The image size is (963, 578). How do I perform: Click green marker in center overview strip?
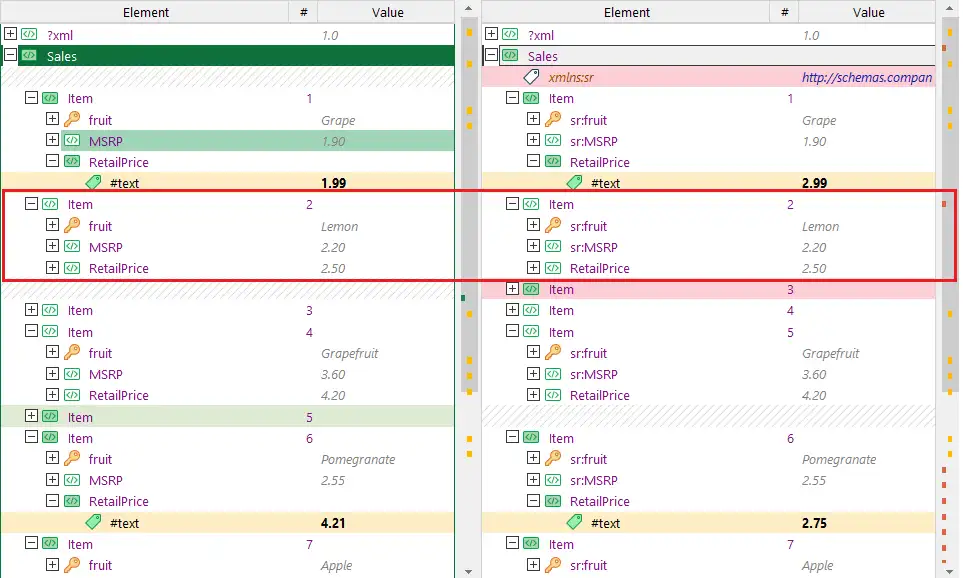tap(463, 298)
